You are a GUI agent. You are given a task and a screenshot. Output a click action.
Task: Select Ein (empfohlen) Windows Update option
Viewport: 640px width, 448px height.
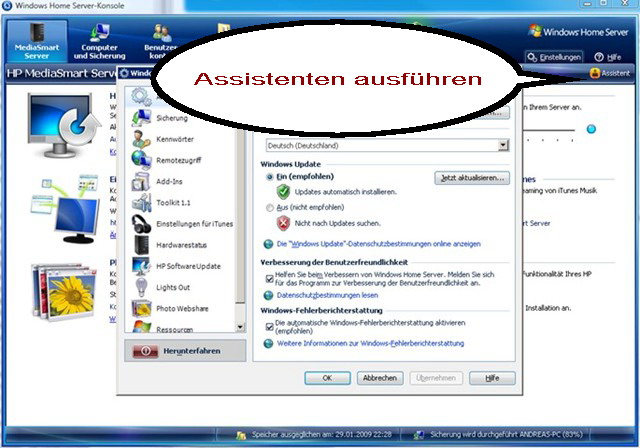tap(300, 177)
